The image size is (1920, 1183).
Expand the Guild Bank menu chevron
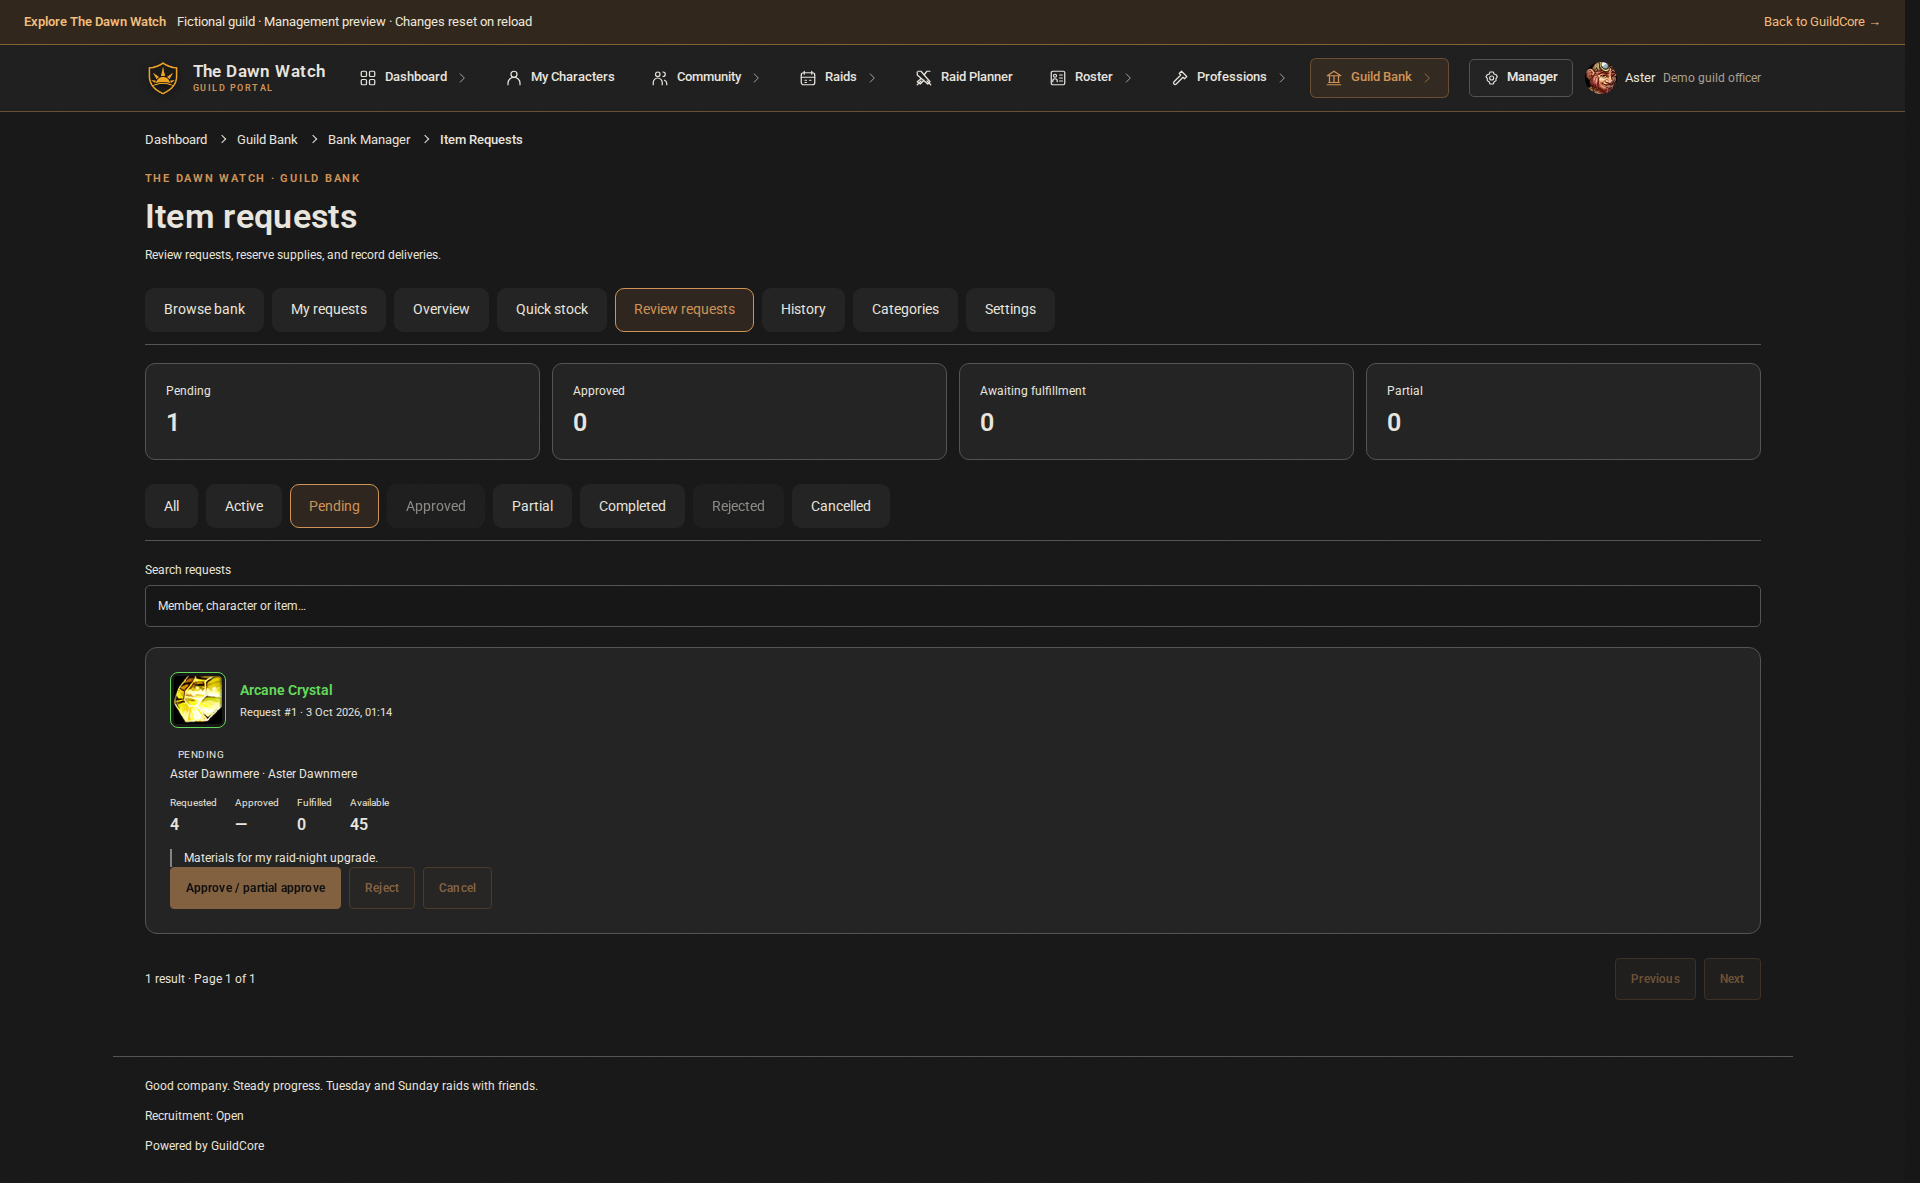pos(1427,78)
